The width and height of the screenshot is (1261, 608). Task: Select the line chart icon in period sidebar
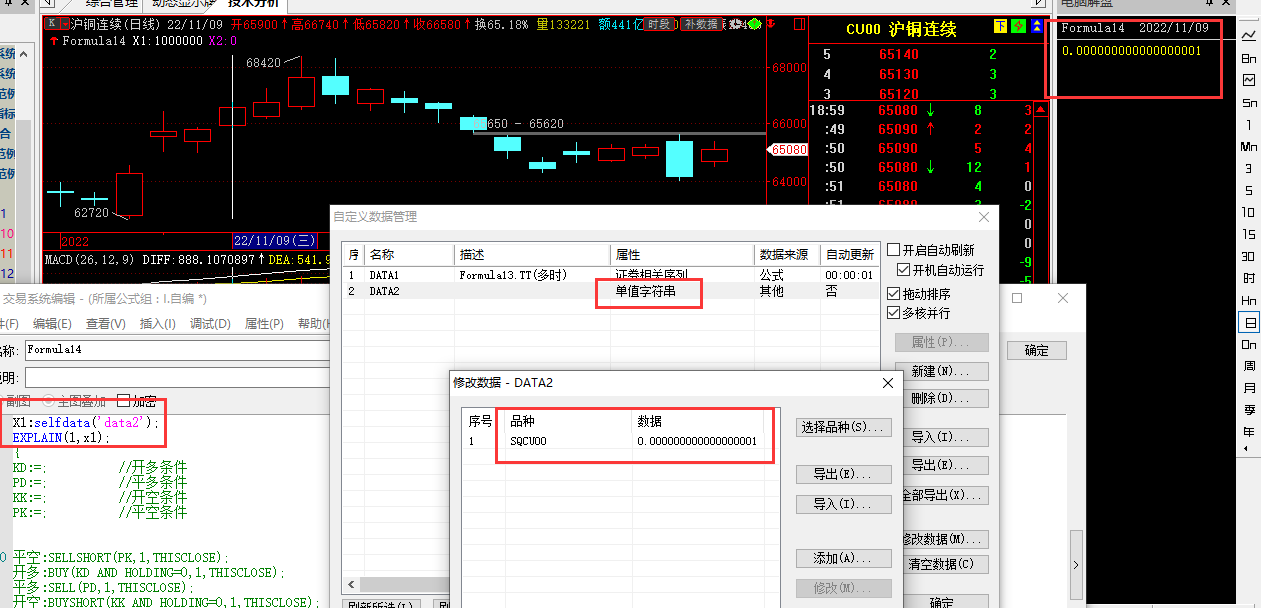[x=1249, y=35]
